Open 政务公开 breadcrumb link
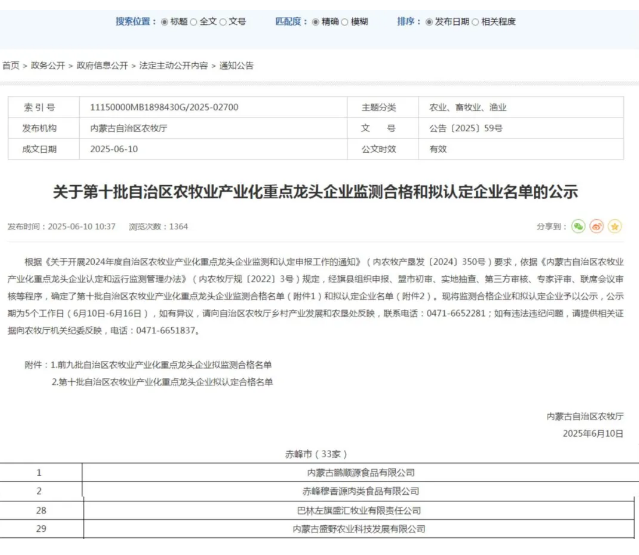This screenshot has width=639, height=555. click(x=48, y=66)
